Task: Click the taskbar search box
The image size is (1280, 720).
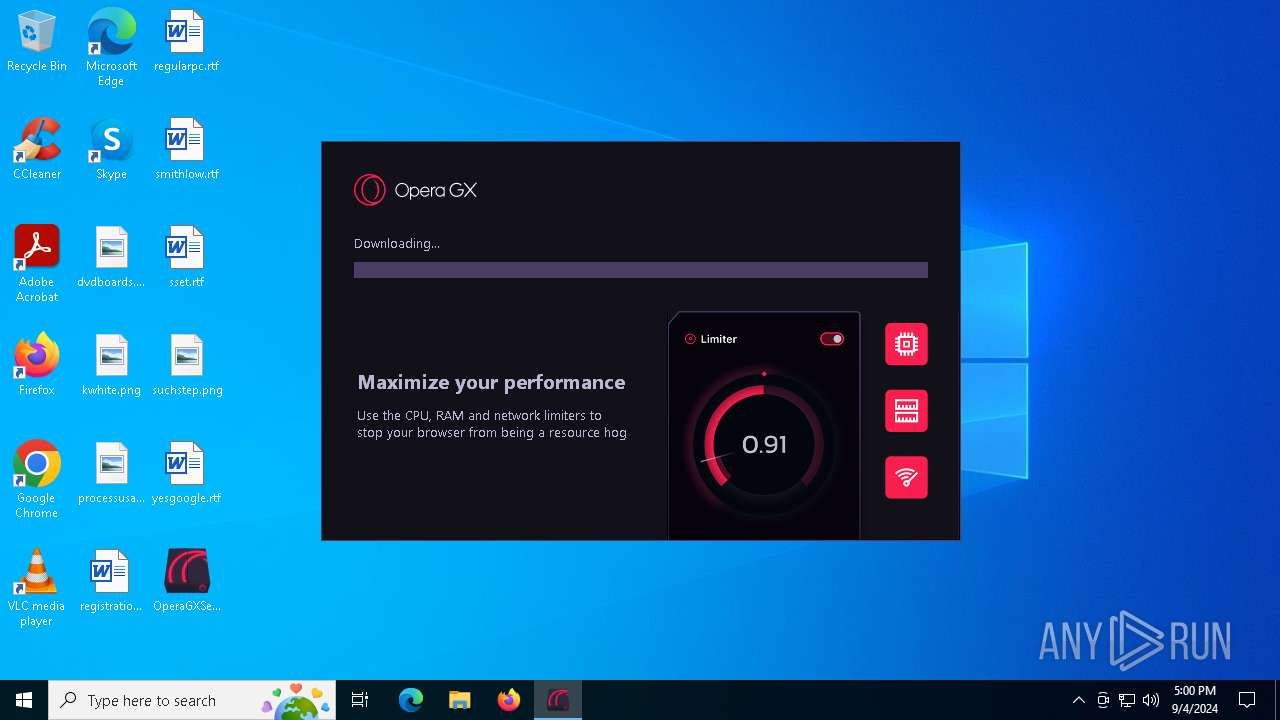Action: [x=192, y=700]
